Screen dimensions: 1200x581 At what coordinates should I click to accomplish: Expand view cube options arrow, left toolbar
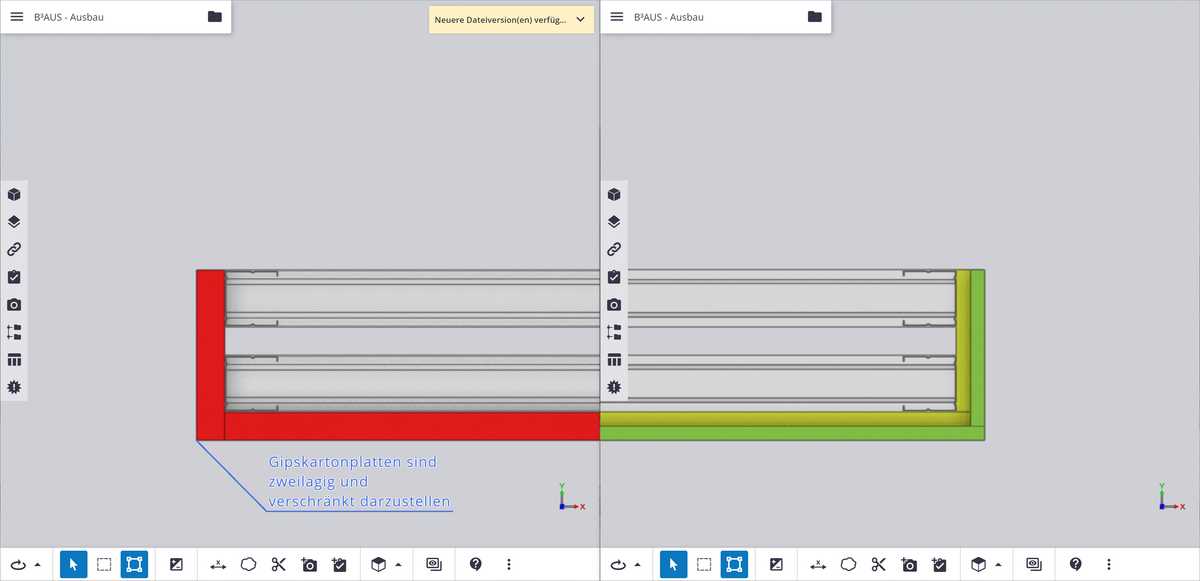(x=398, y=565)
